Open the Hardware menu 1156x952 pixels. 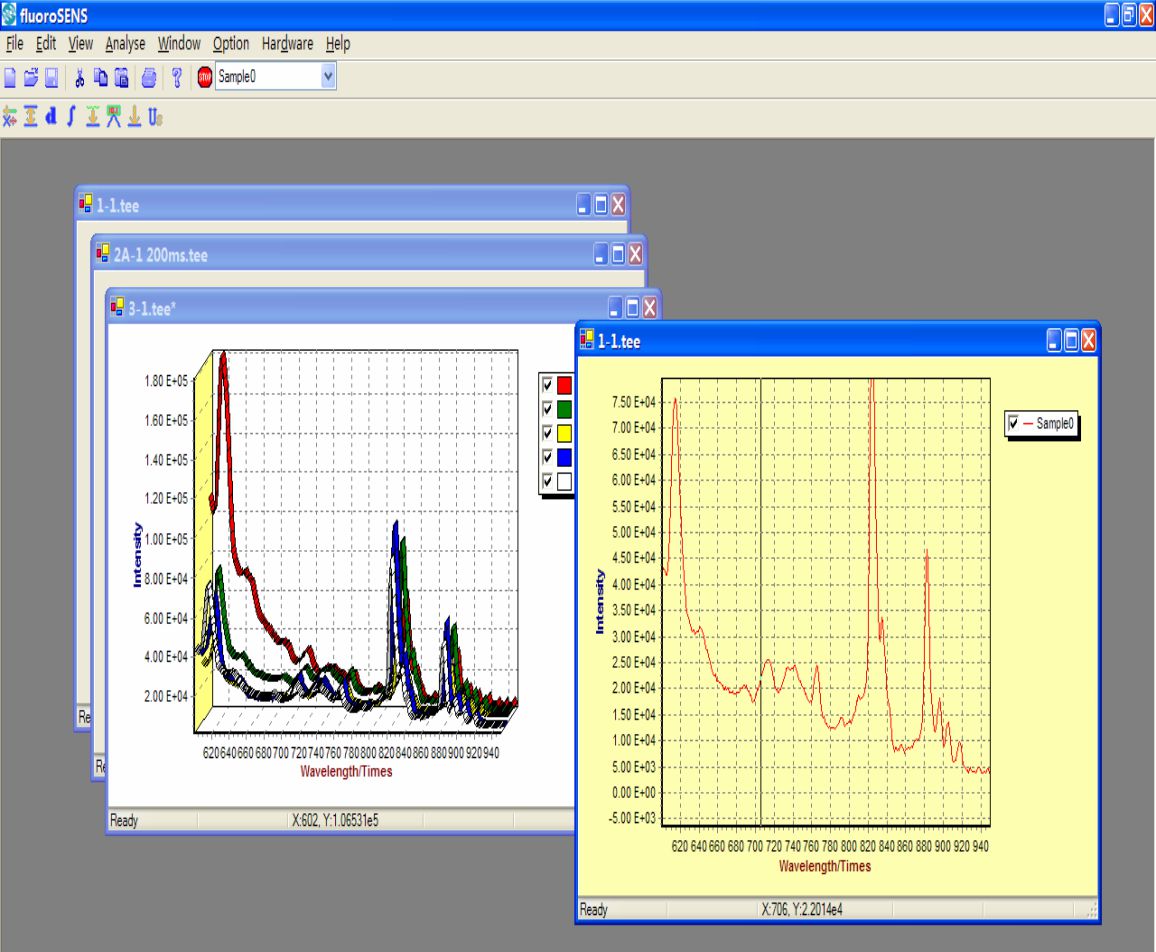[x=287, y=44]
